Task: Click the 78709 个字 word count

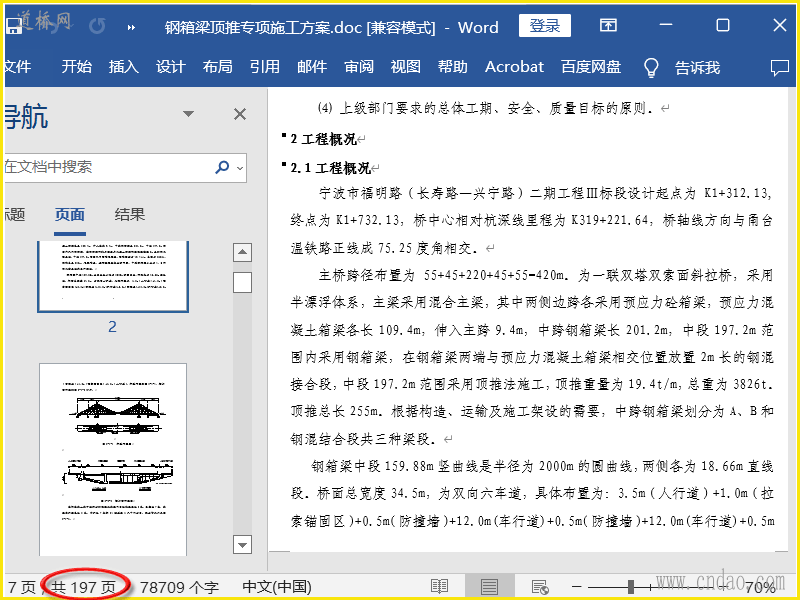Action: [179, 587]
